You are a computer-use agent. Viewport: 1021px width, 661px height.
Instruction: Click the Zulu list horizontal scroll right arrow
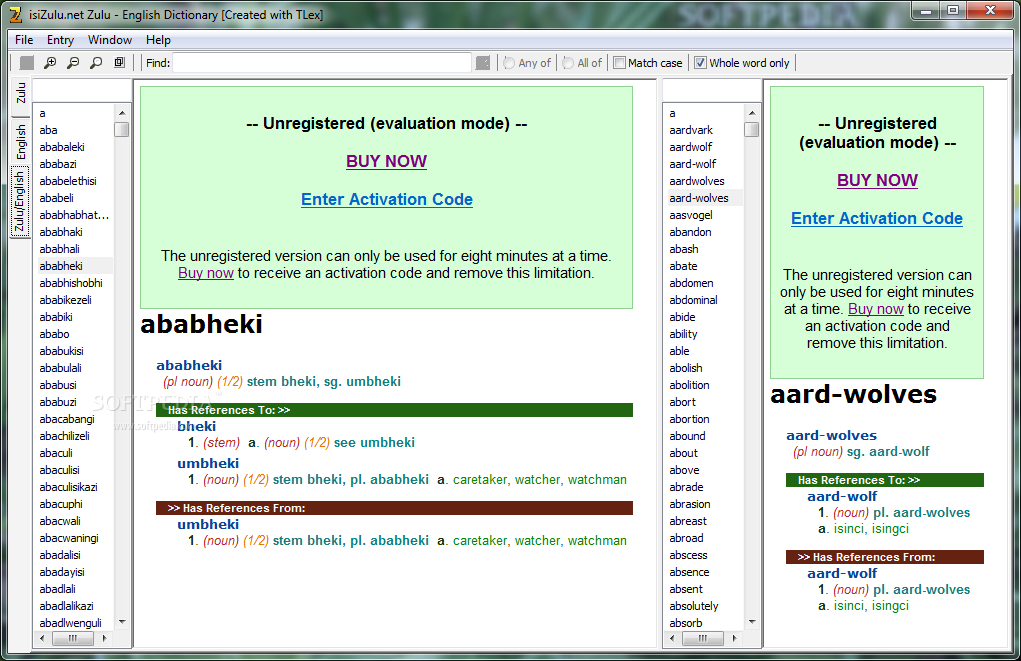(x=104, y=639)
